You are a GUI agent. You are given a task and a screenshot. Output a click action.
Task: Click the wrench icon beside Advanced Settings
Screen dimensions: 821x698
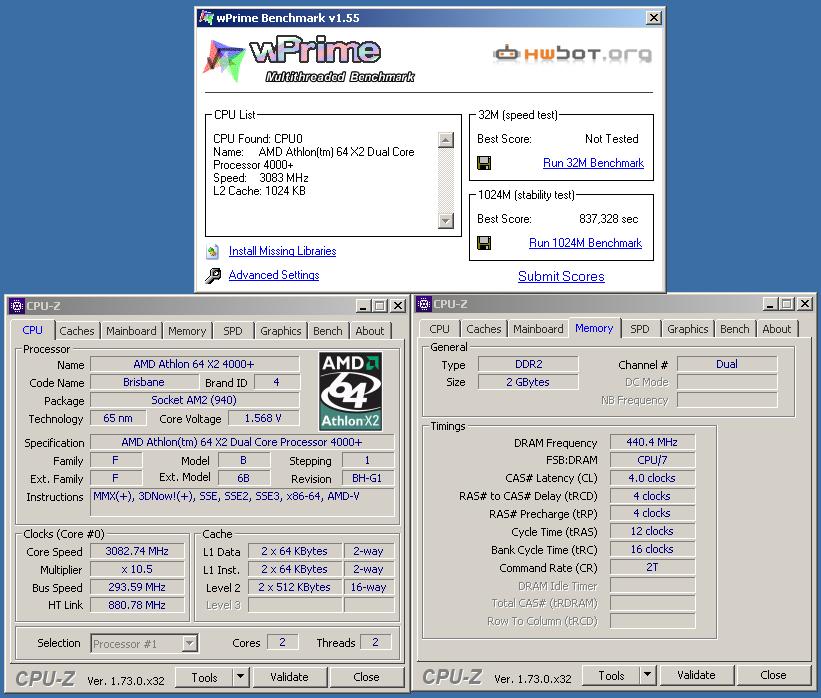pos(213,275)
